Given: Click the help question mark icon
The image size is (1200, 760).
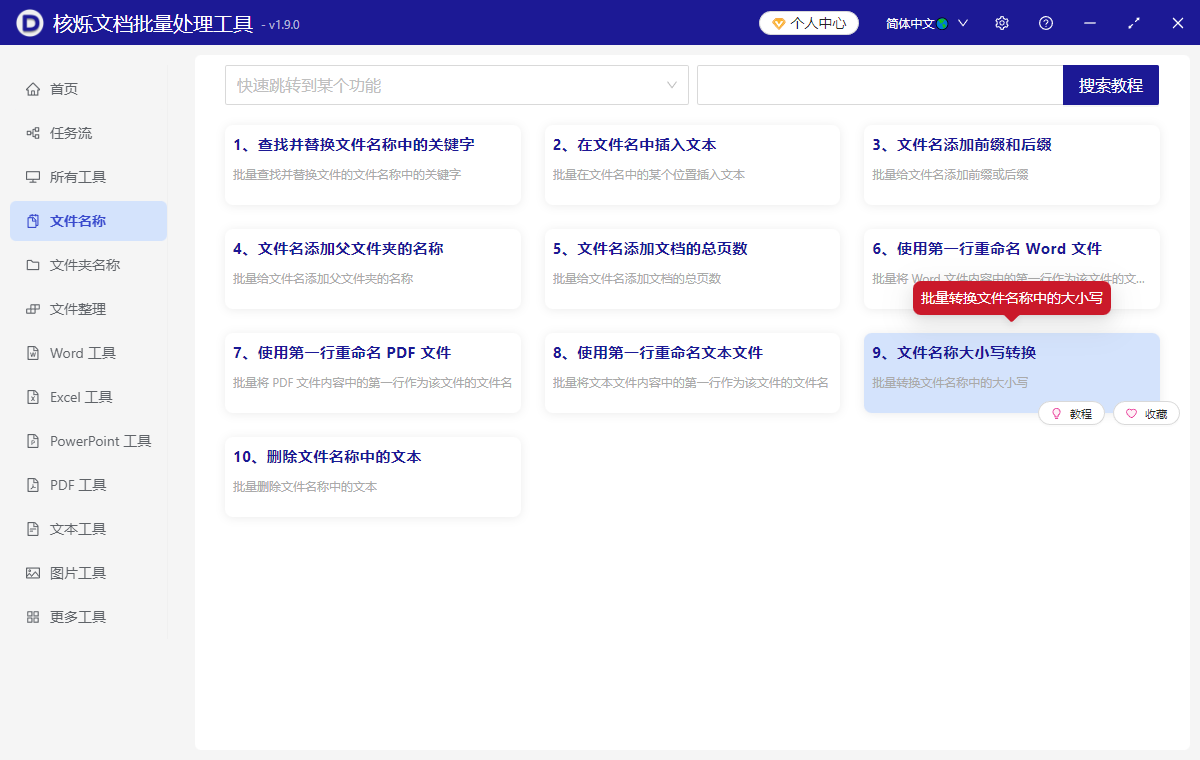Looking at the screenshot, I should (x=1046, y=23).
